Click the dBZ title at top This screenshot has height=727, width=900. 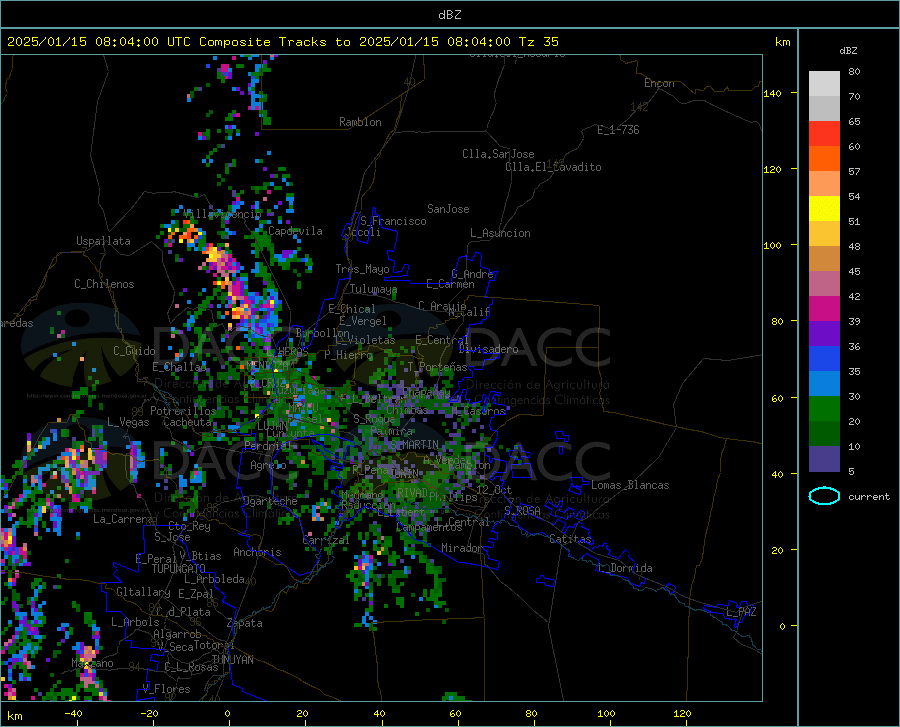coord(449,15)
